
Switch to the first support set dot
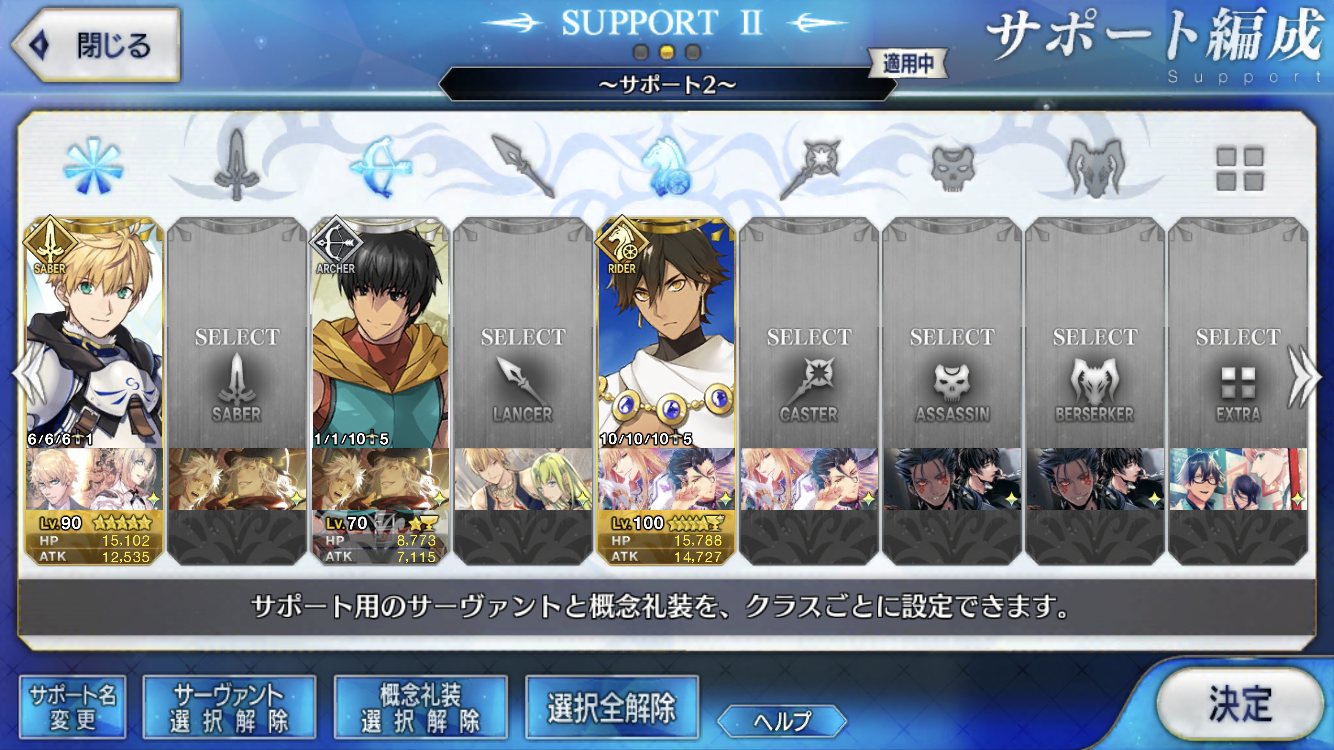[x=641, y=52]
